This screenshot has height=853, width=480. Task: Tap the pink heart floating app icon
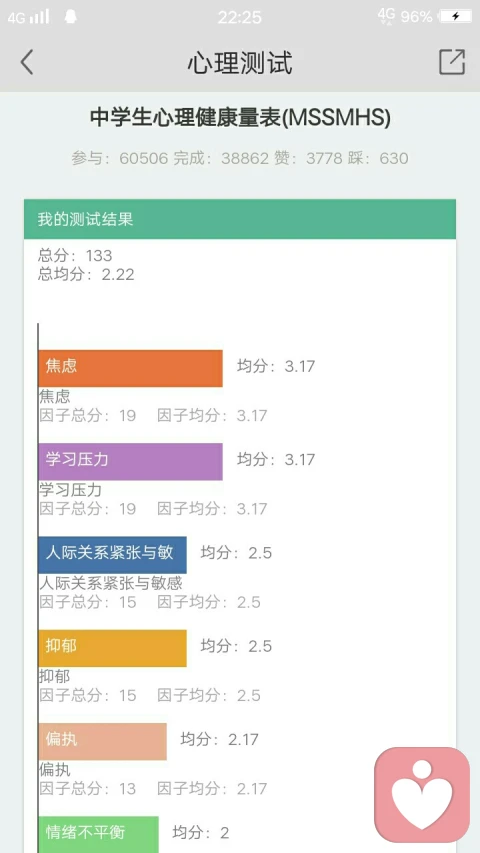tap(422, 795)
